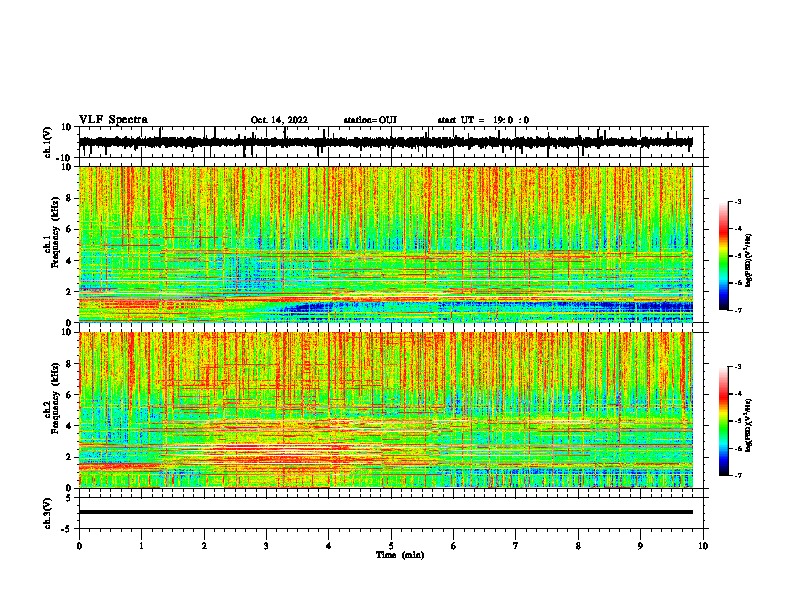Click the "6" kHz tick on the ch.2 spectrogram

[69, 395]
